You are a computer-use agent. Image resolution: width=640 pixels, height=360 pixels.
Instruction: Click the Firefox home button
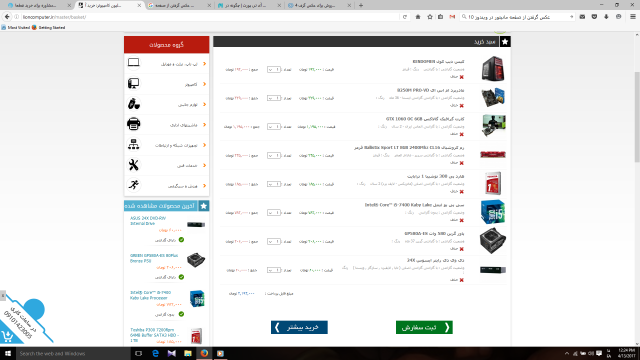418,17
